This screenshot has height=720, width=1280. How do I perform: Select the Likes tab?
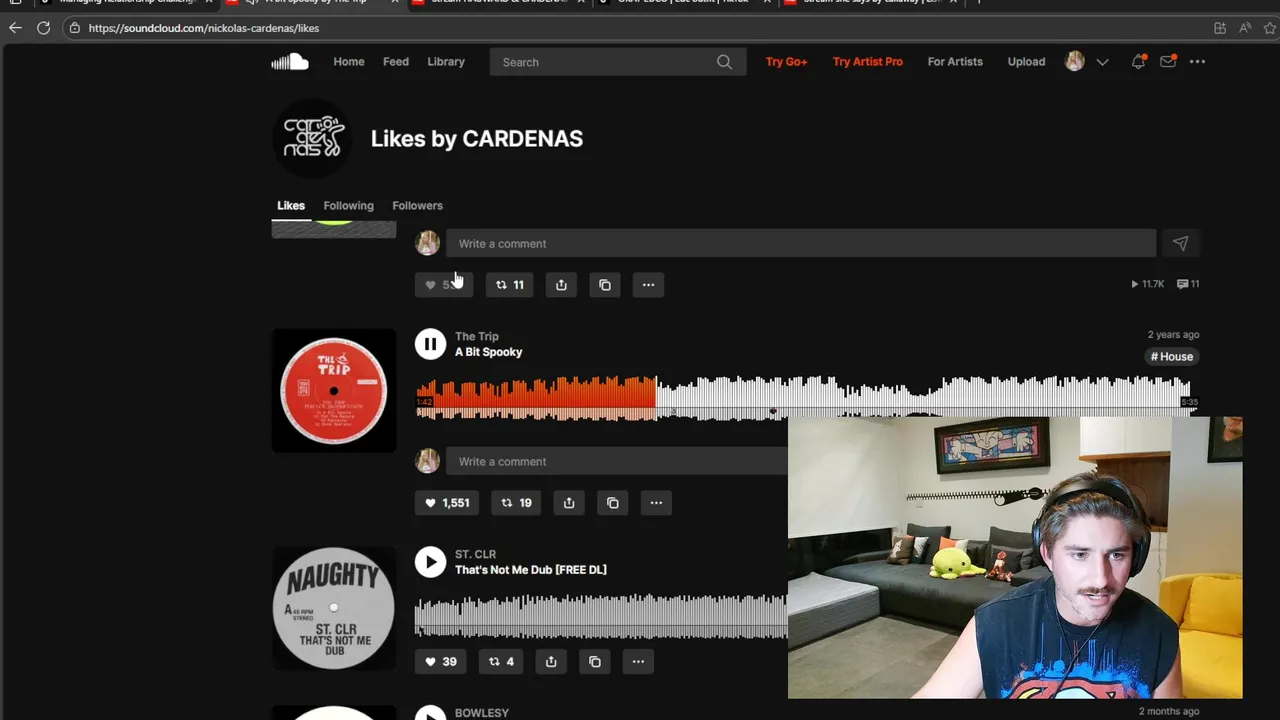(291, 205)
